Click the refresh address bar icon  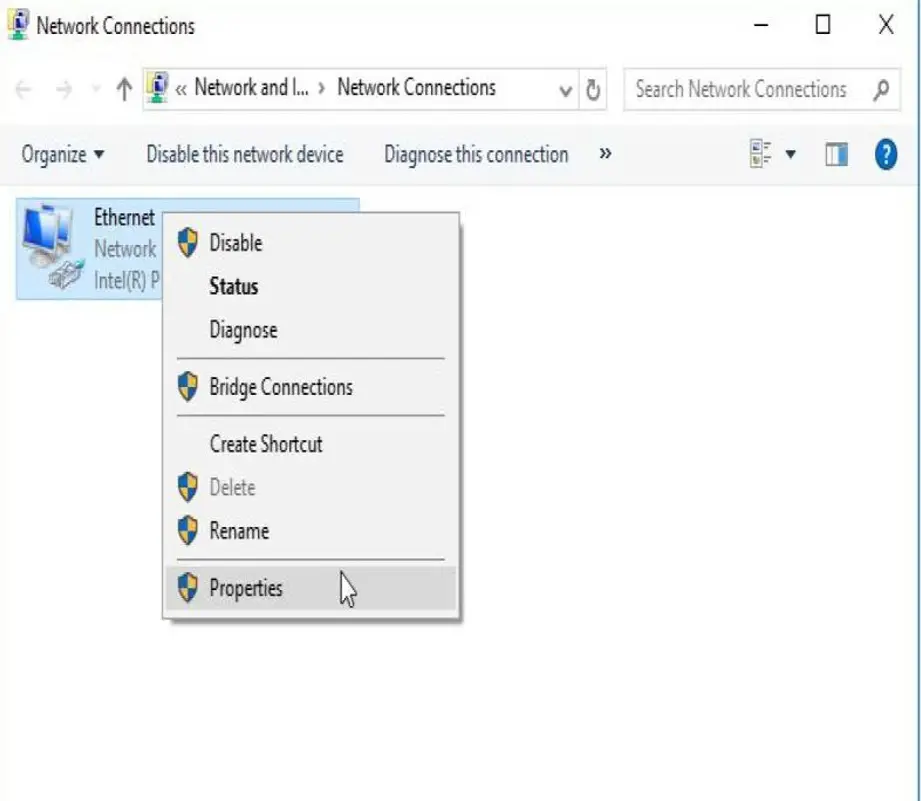pyautogui.click(x=593, y=90)
